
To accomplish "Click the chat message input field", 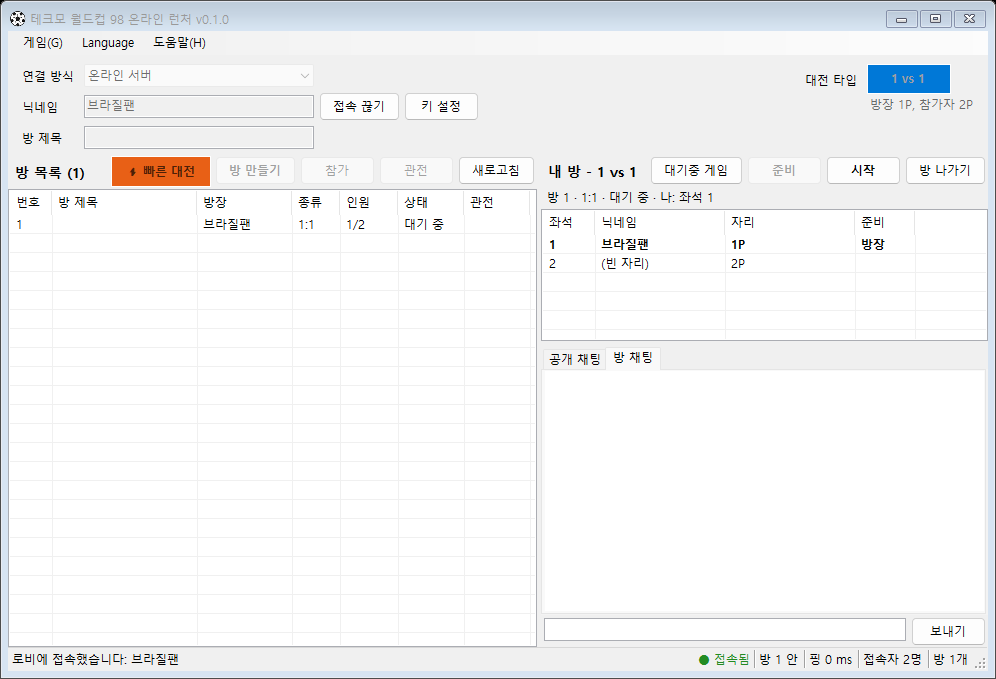I will tap(725, 630).
